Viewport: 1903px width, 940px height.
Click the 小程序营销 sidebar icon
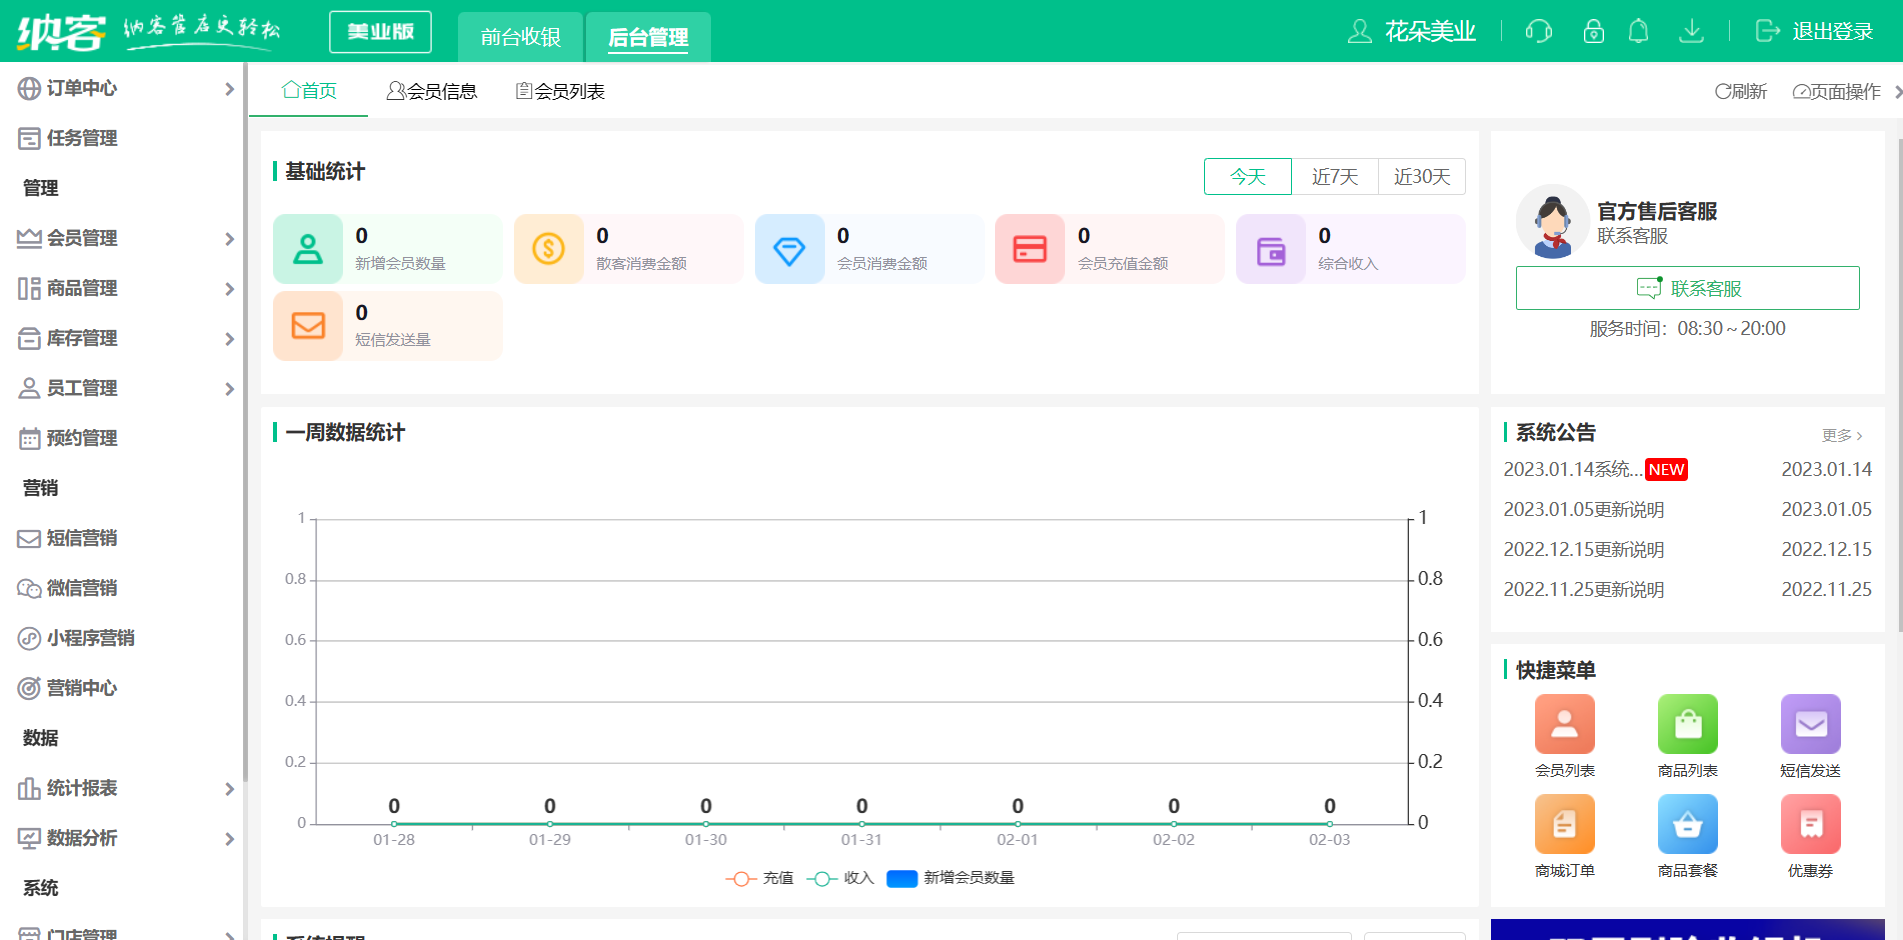29,638
